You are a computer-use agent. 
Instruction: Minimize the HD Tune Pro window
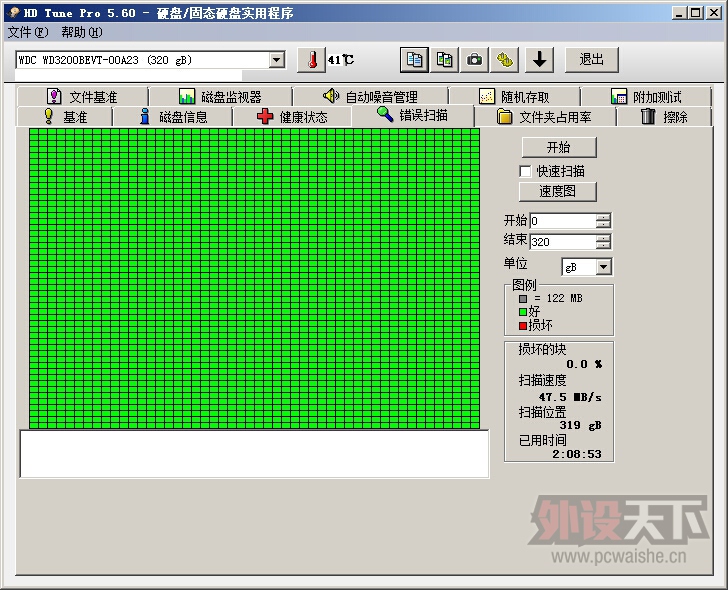679,13
